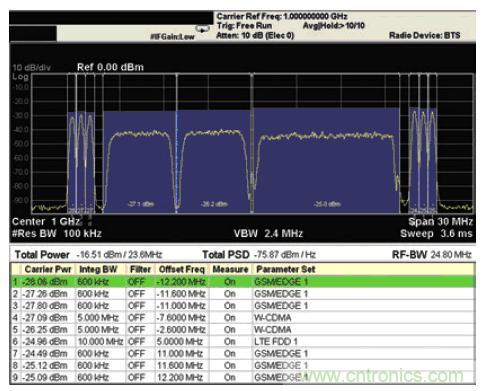Select carrier row 1 at -12.200 MHz offset

(x=243, y=282)
